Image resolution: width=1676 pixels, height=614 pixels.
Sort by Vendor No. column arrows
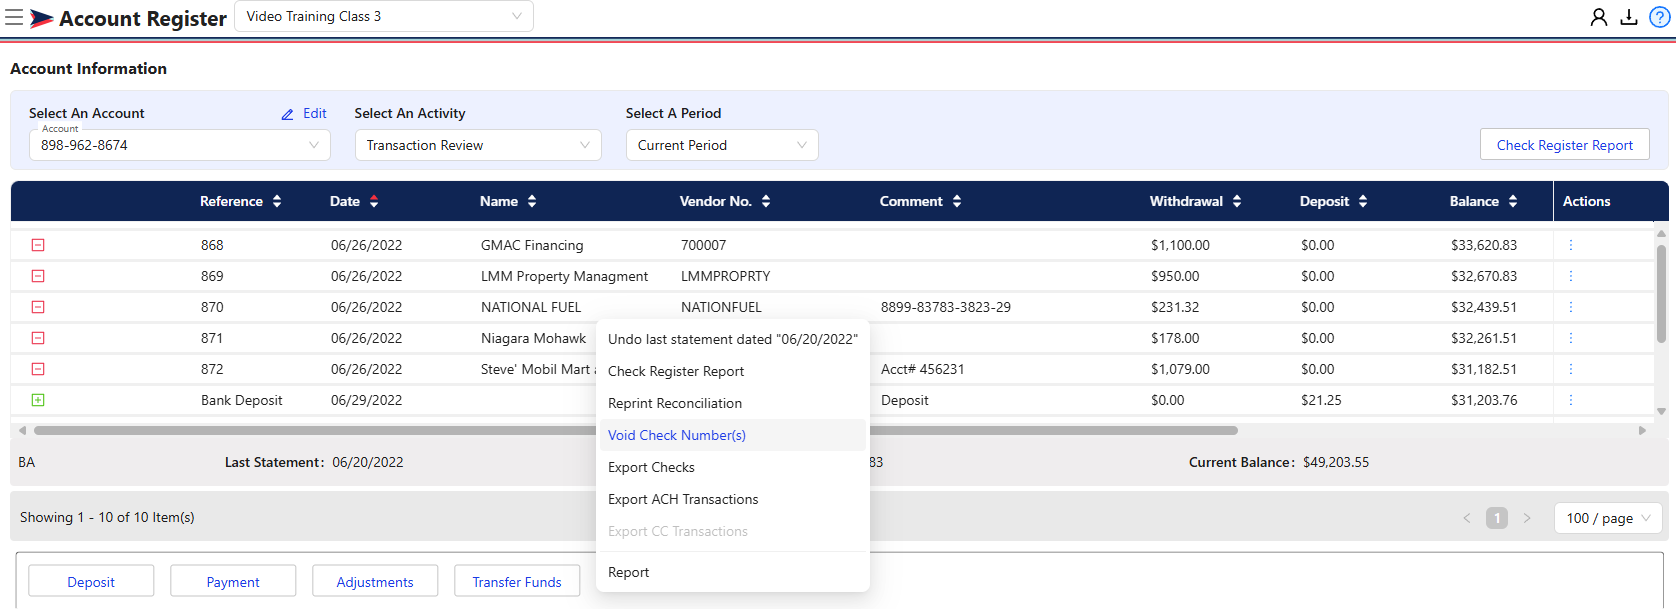click(x=766, y=201)
